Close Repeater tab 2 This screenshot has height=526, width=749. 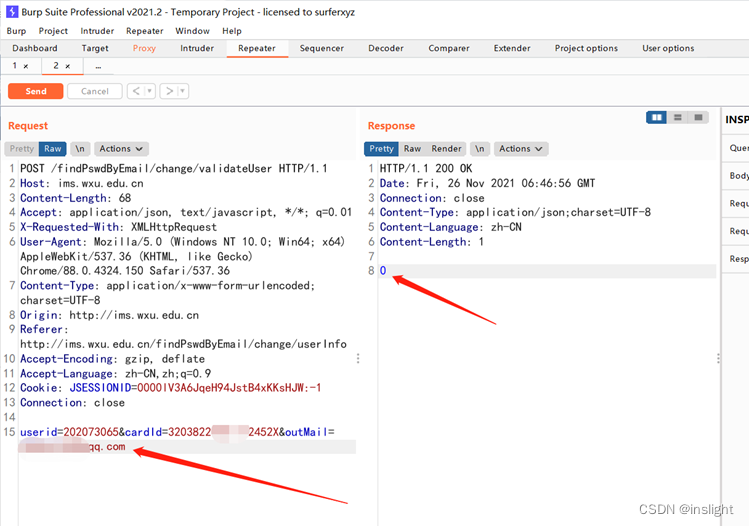(67, 66)
